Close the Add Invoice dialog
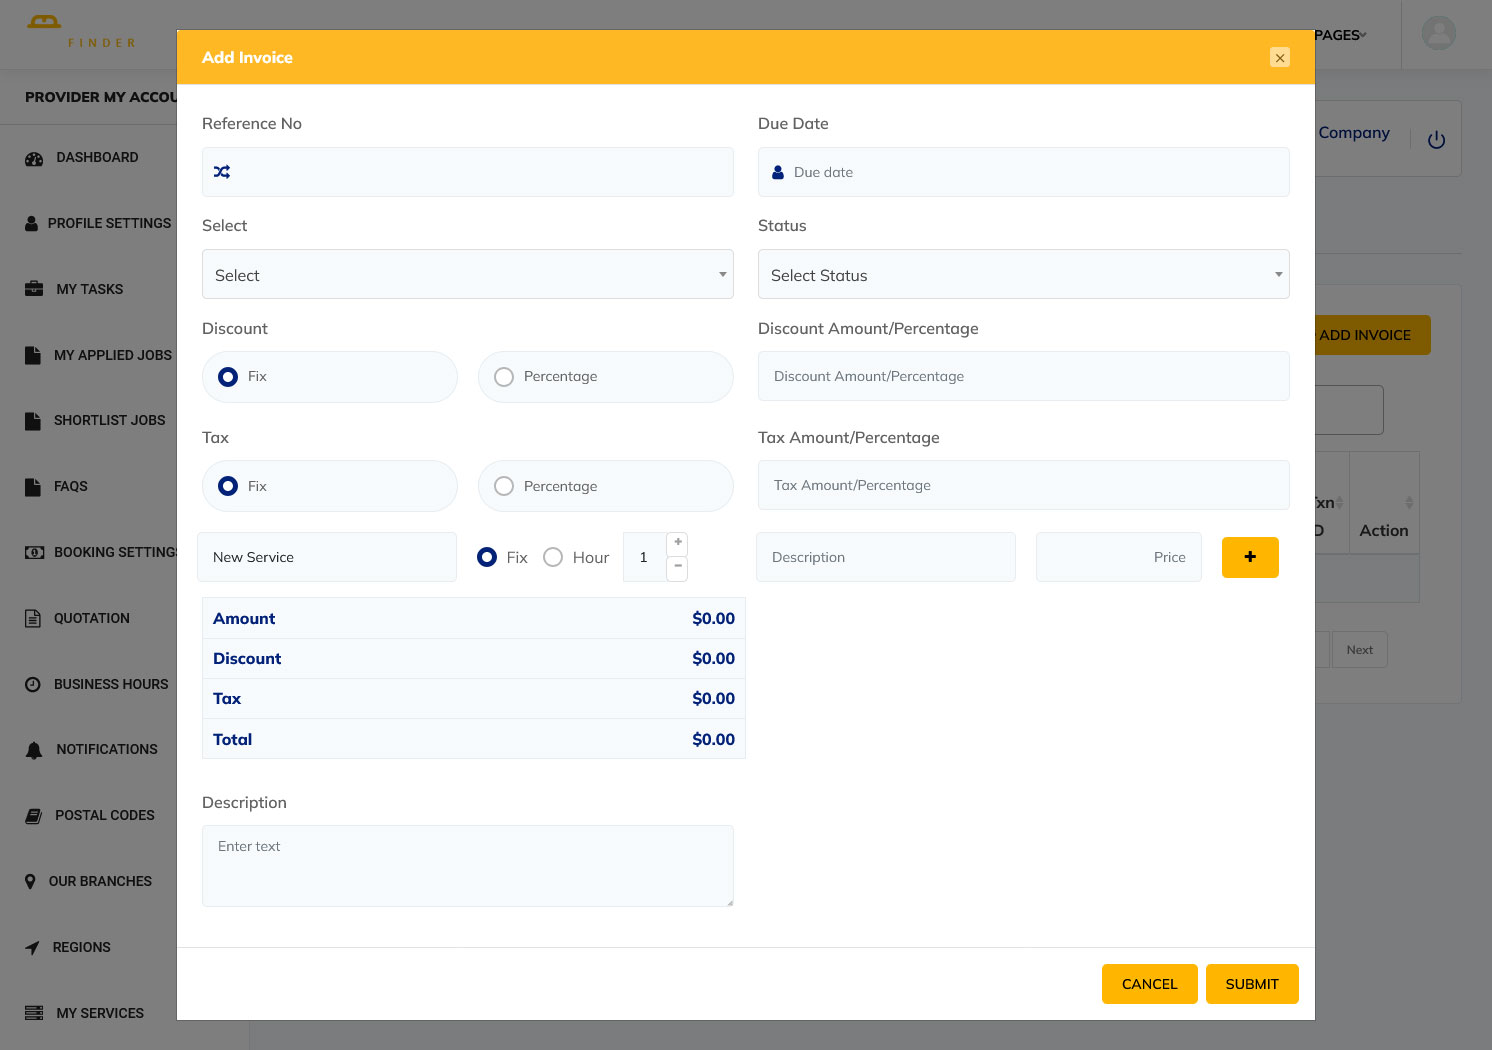 pos(1279,58)
